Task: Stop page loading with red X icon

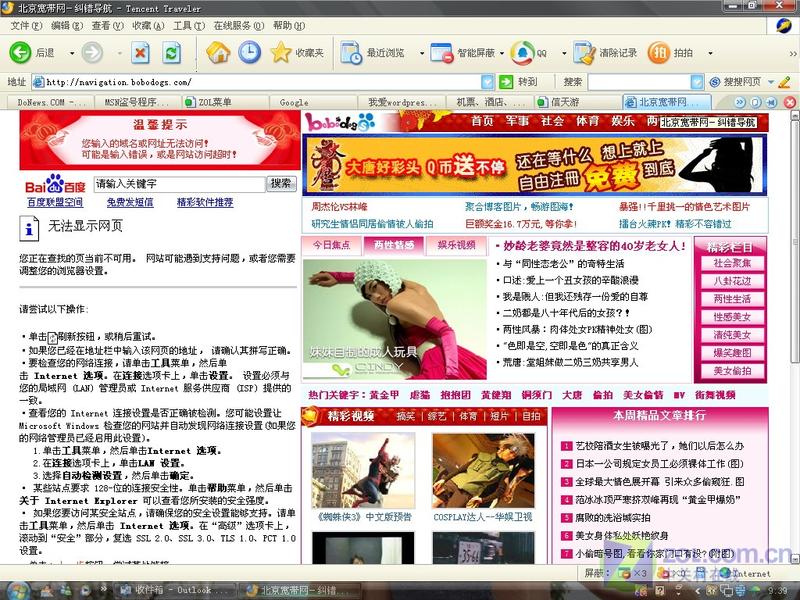Action: (x=140, y=53)
